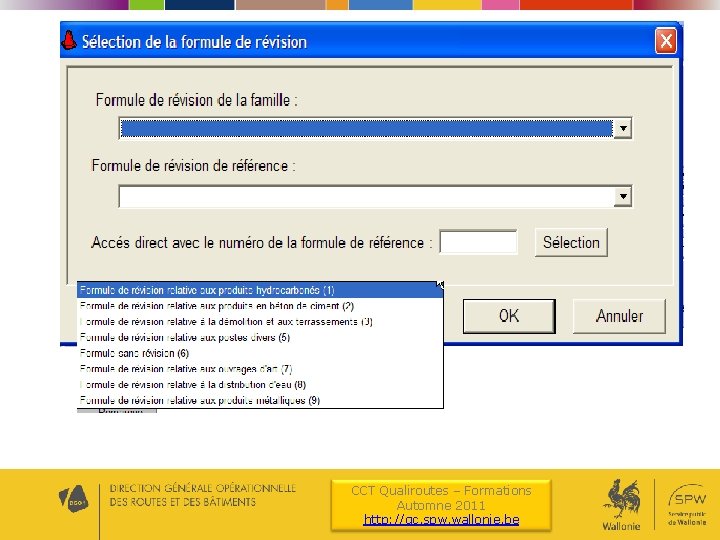Viewport: 720px width, 540px height.
Task: Choose 'produits hydrocarbonés (1)' in the list
Action: tap(260, 290)
